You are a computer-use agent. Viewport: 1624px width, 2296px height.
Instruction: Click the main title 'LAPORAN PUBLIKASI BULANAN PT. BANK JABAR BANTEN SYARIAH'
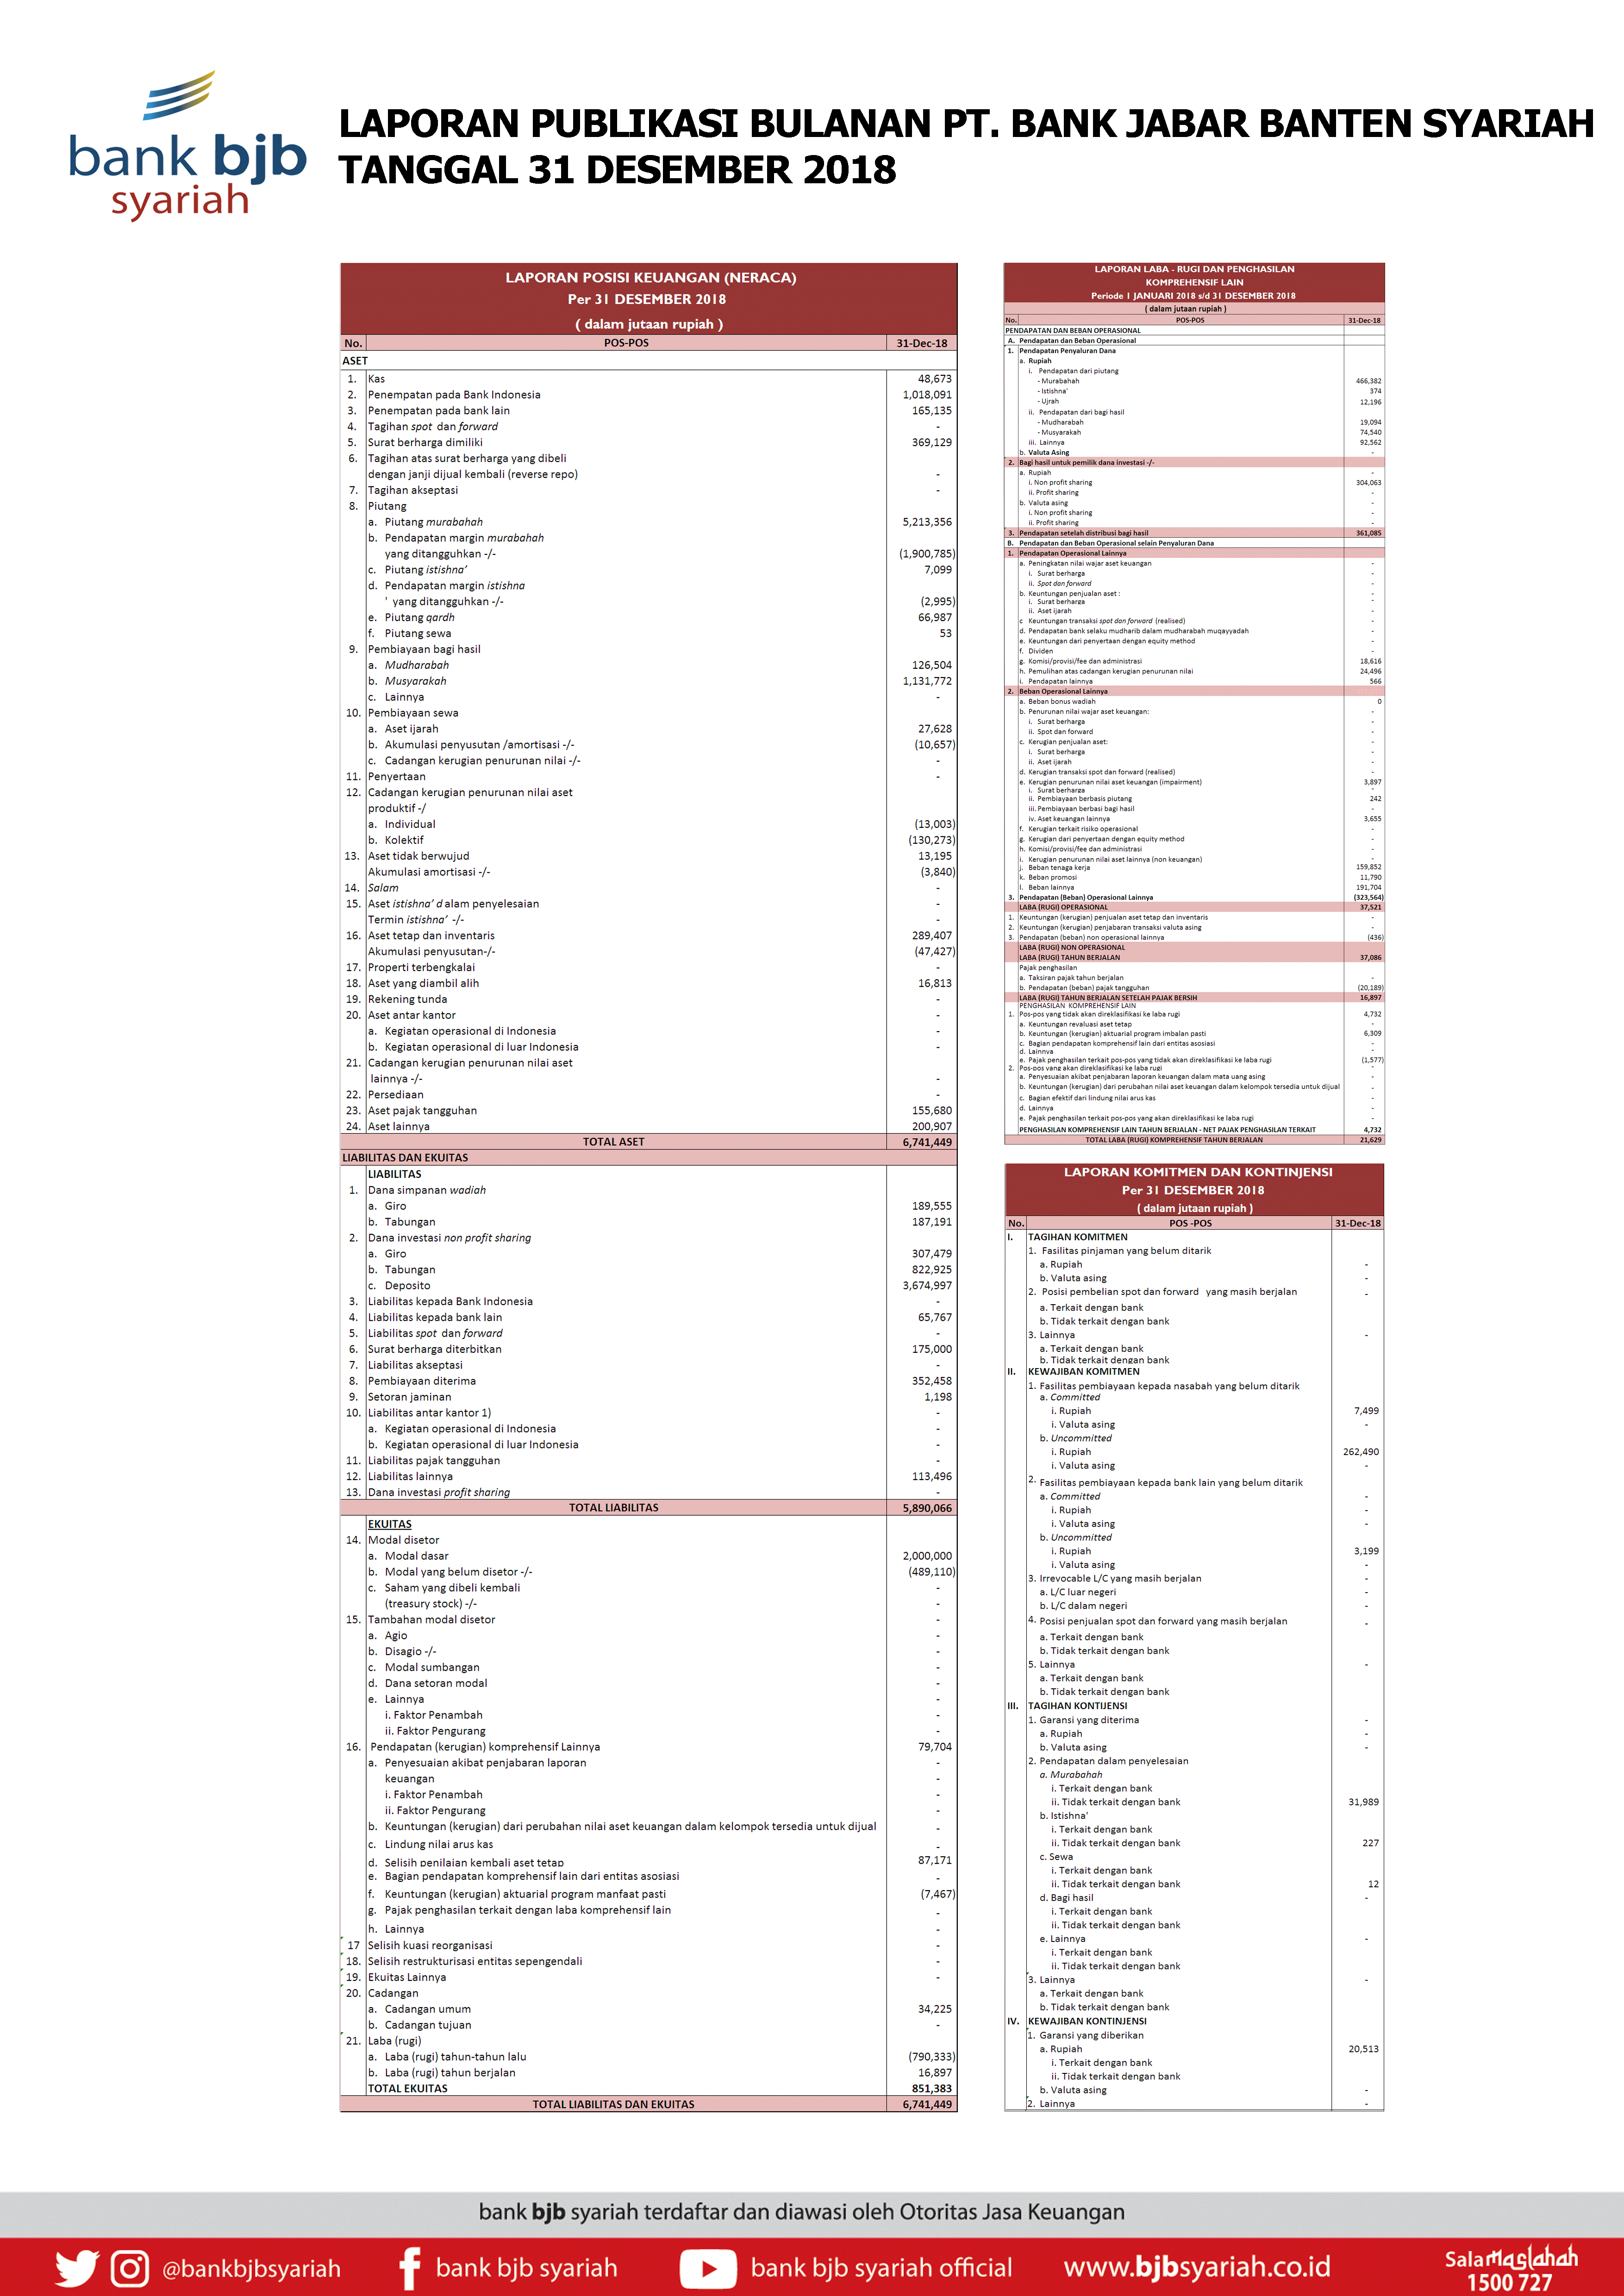pos(966,123)
